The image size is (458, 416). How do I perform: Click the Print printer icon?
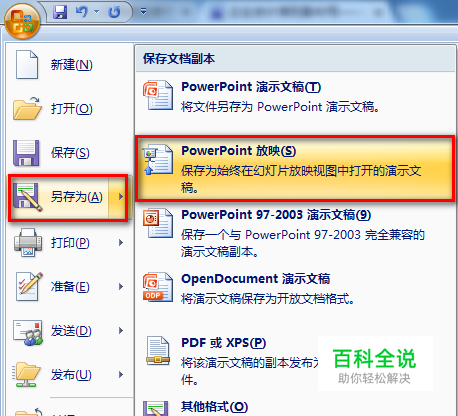coord(28,242)
